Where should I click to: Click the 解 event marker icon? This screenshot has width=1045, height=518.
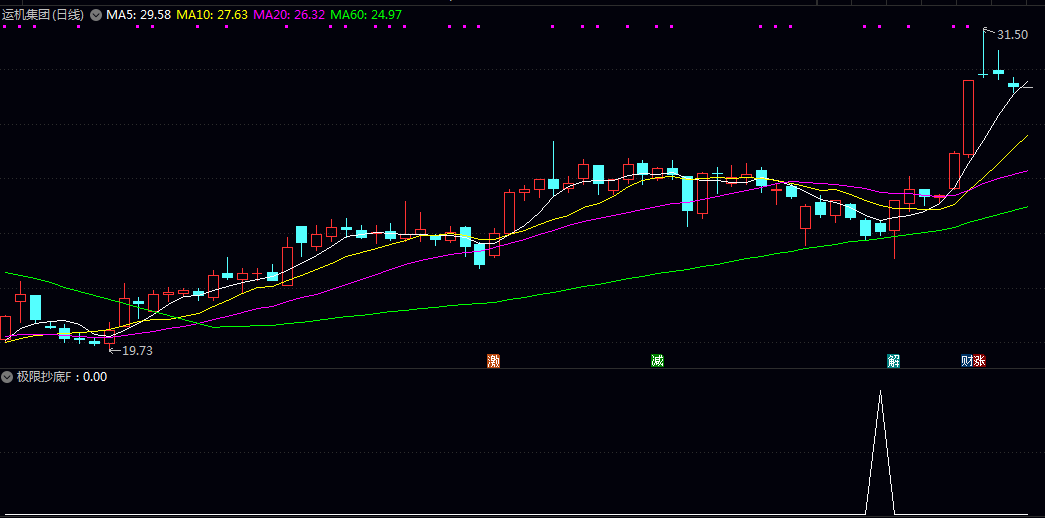click(x=894, y=361)
